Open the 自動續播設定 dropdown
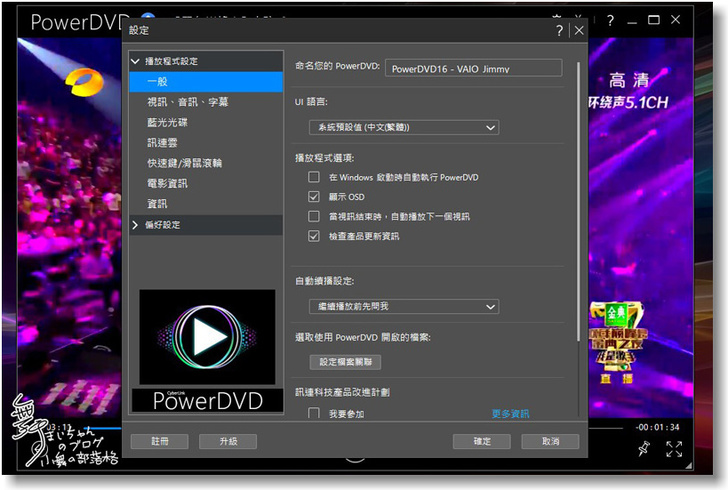This screenshot has height=490, width=728. (x=403, y=306)
